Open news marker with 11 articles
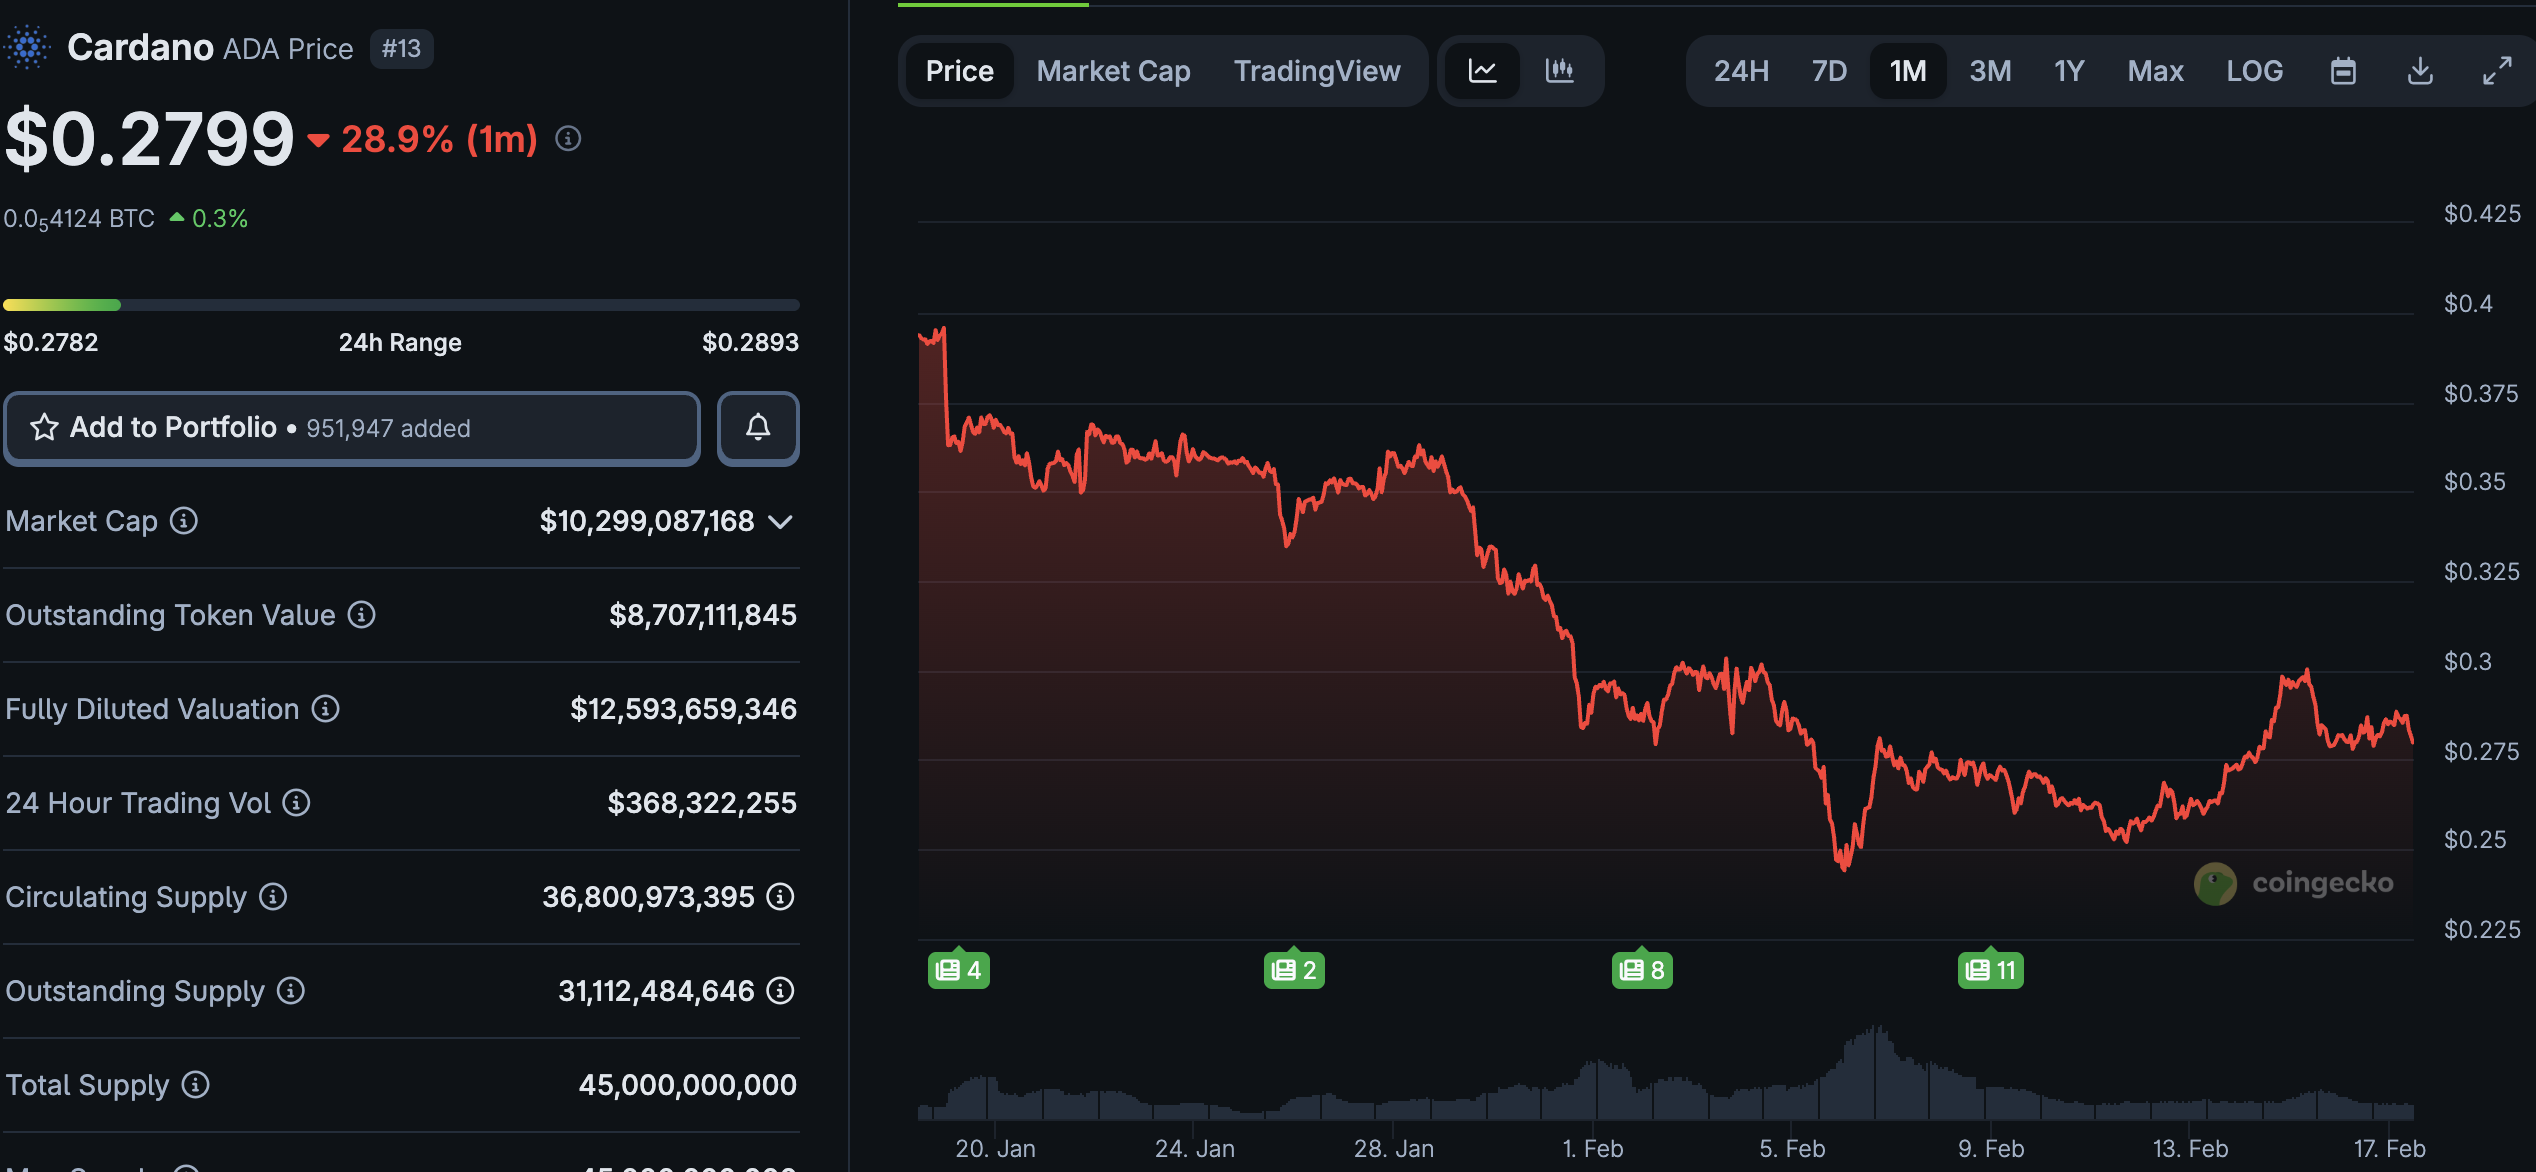The height and width of the screenshot is (1172, 2536). (x=1990, y=969)
